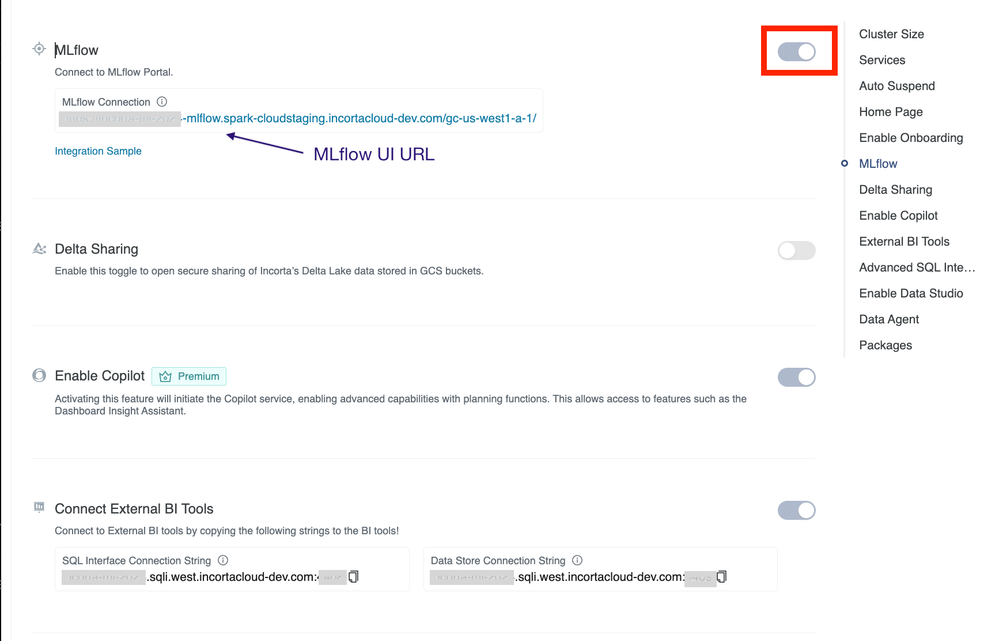Click the Enable Copilot section icon
999x641 pixels.
[39, 376]
